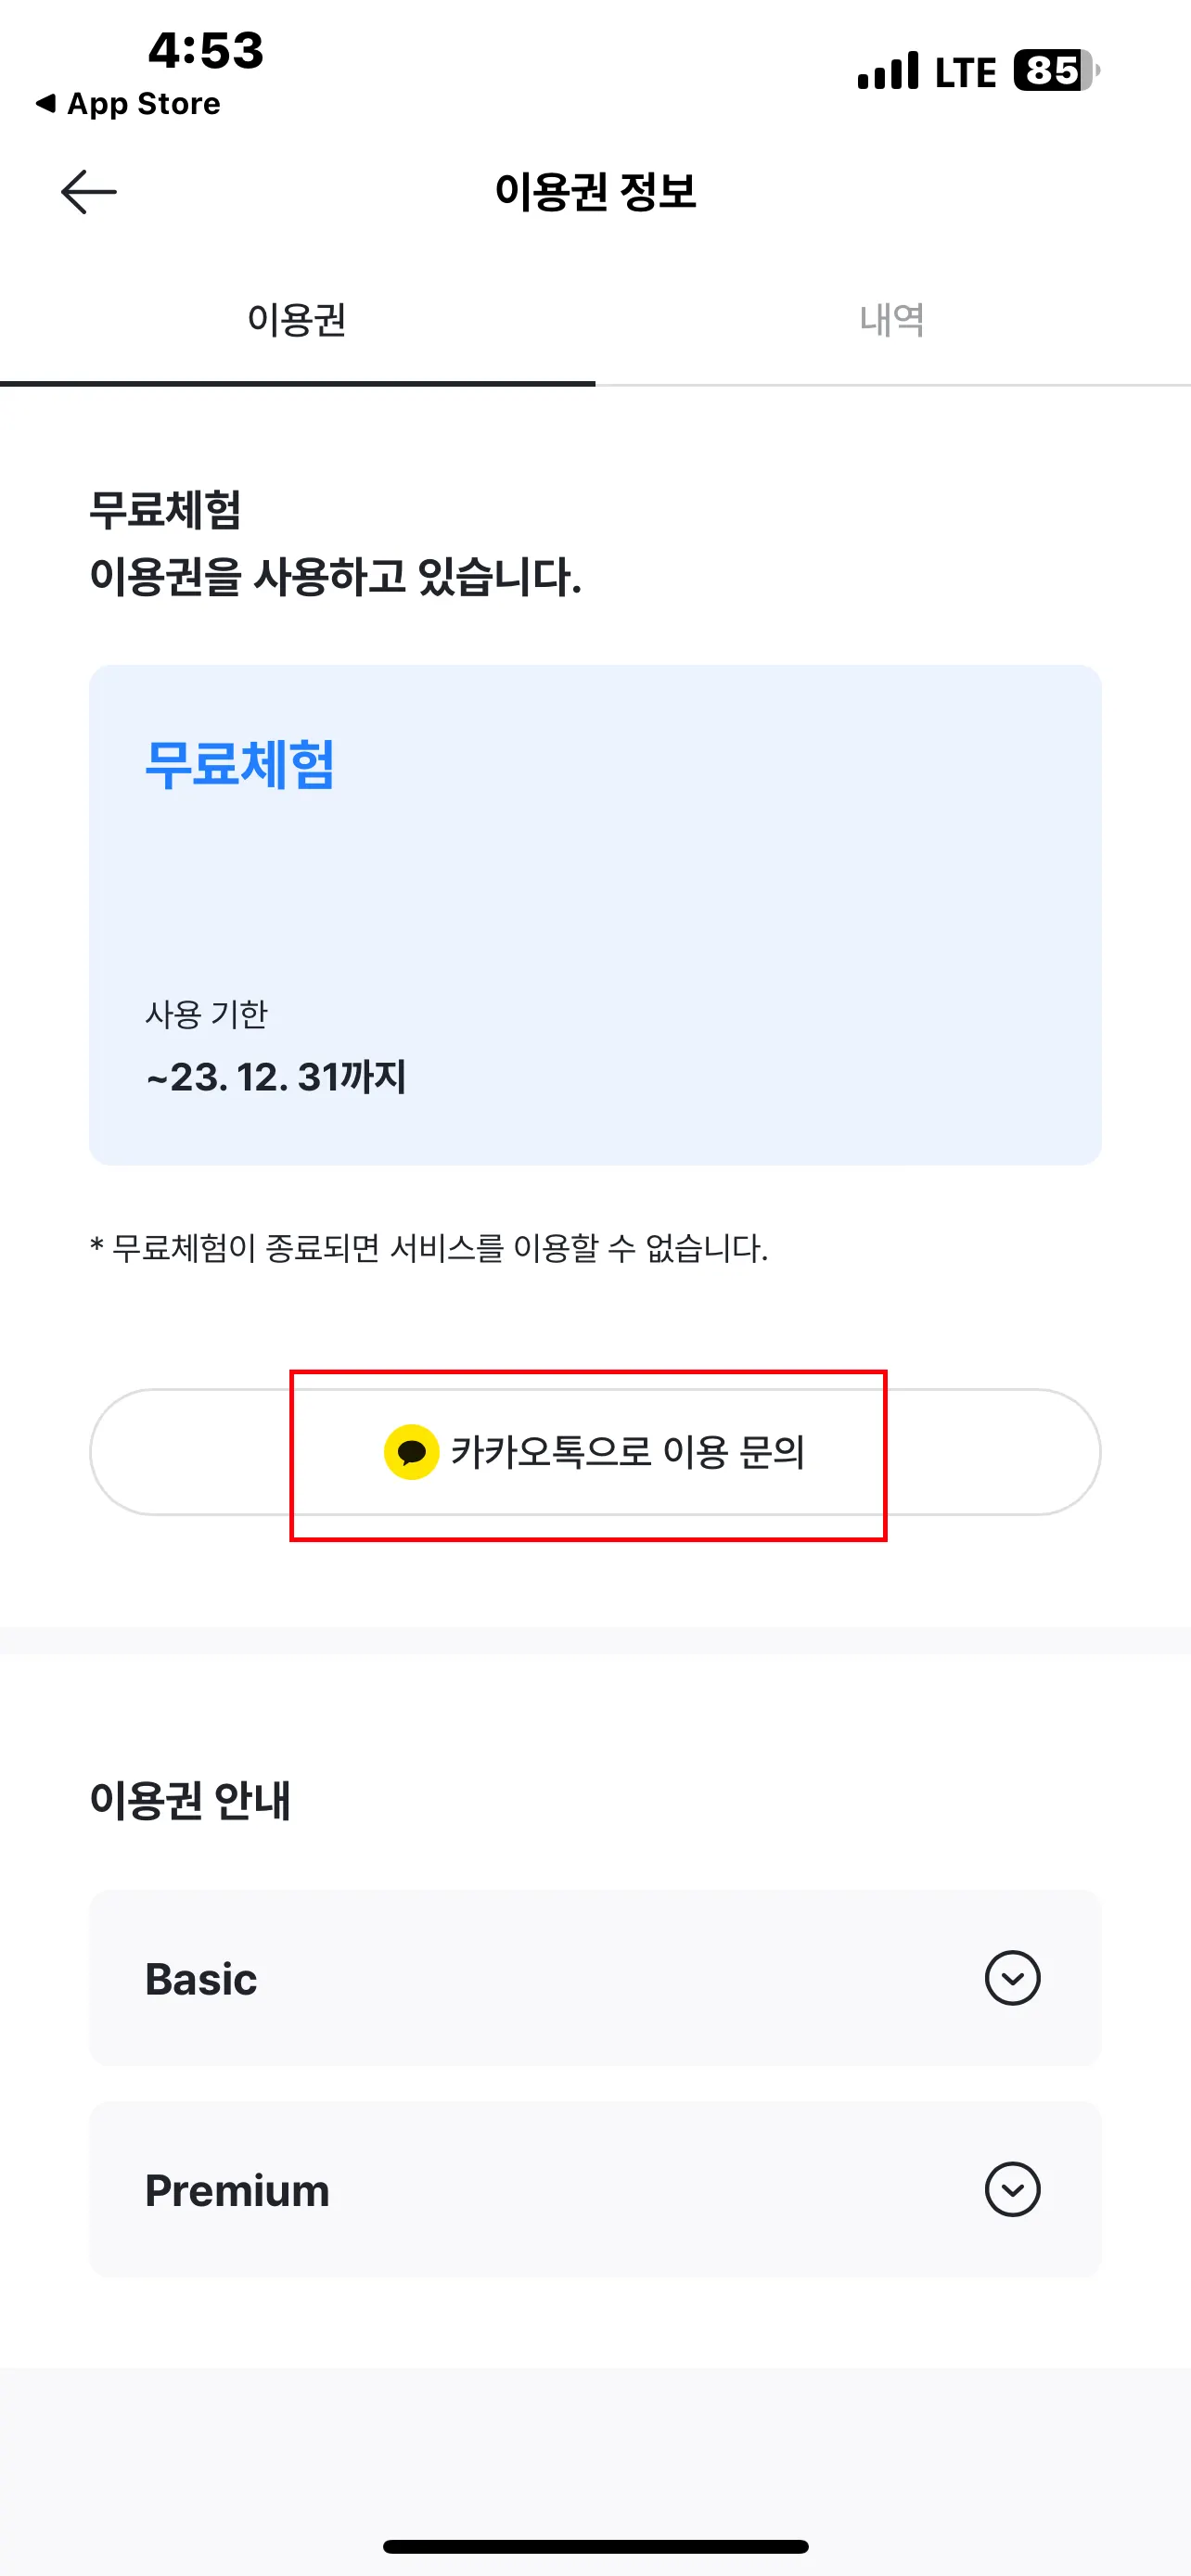
Task: Tap the home indicator bar at bottom
Action: (595, 2546)
